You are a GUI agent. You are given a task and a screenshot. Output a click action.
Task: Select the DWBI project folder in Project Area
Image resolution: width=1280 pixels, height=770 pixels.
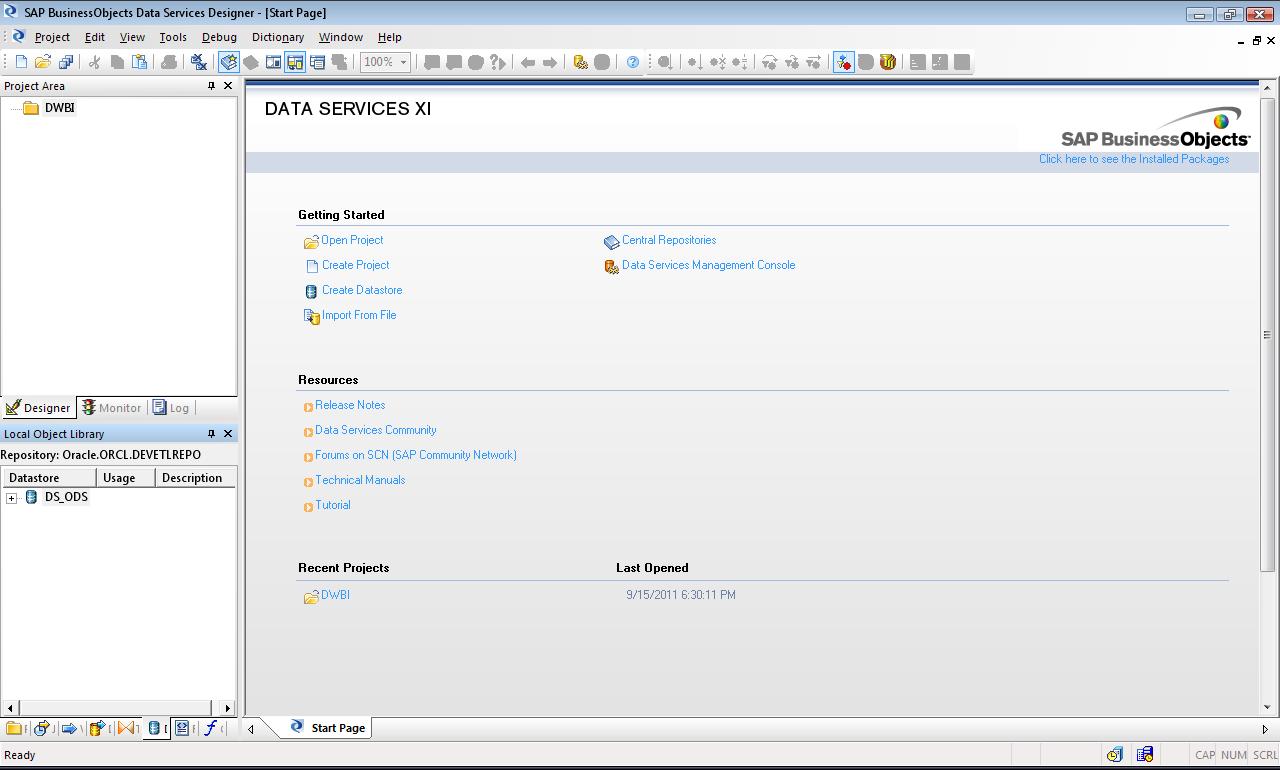(60, 108)
